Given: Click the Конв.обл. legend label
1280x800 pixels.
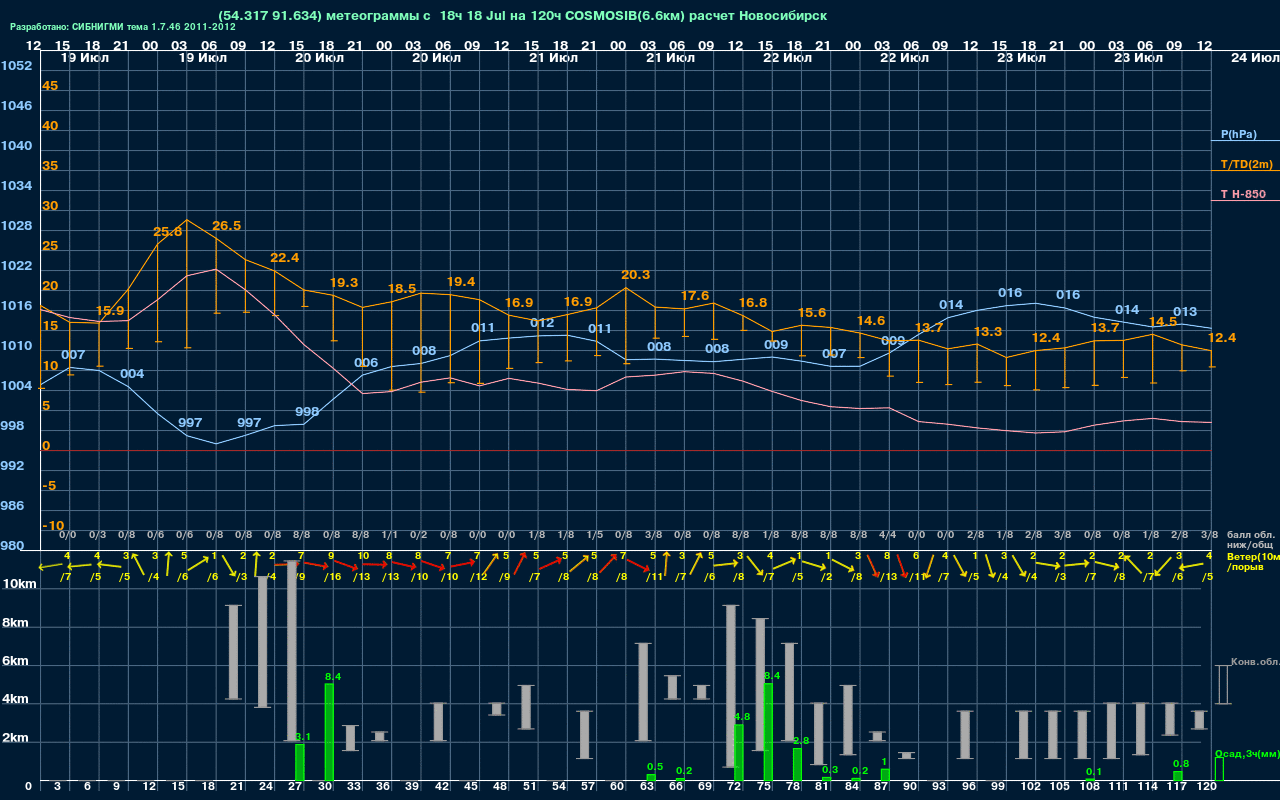Looking at the screenshot, I should [x=1257, y=662].
